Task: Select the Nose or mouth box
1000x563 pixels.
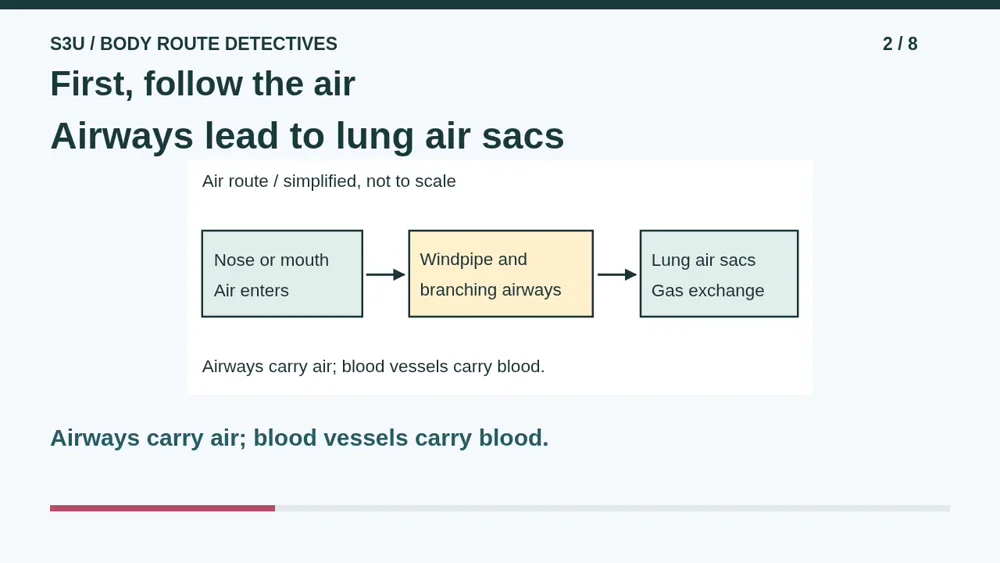Action: [x=282, y=274]
